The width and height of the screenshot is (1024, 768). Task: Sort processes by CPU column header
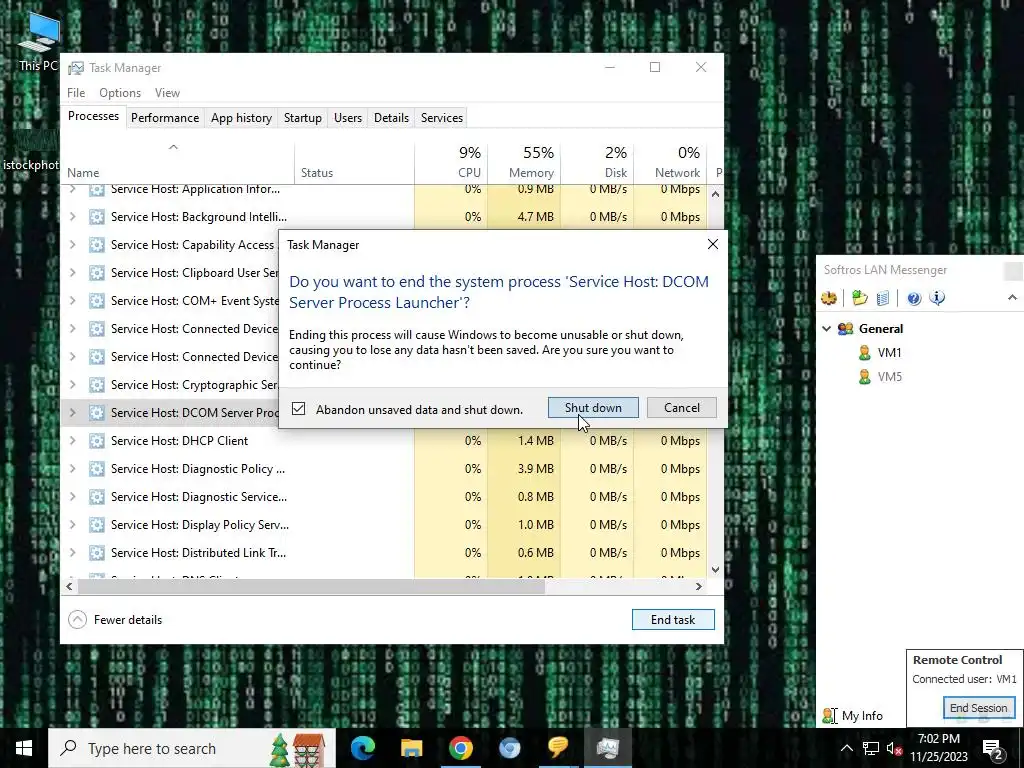[x=451, y=162]
